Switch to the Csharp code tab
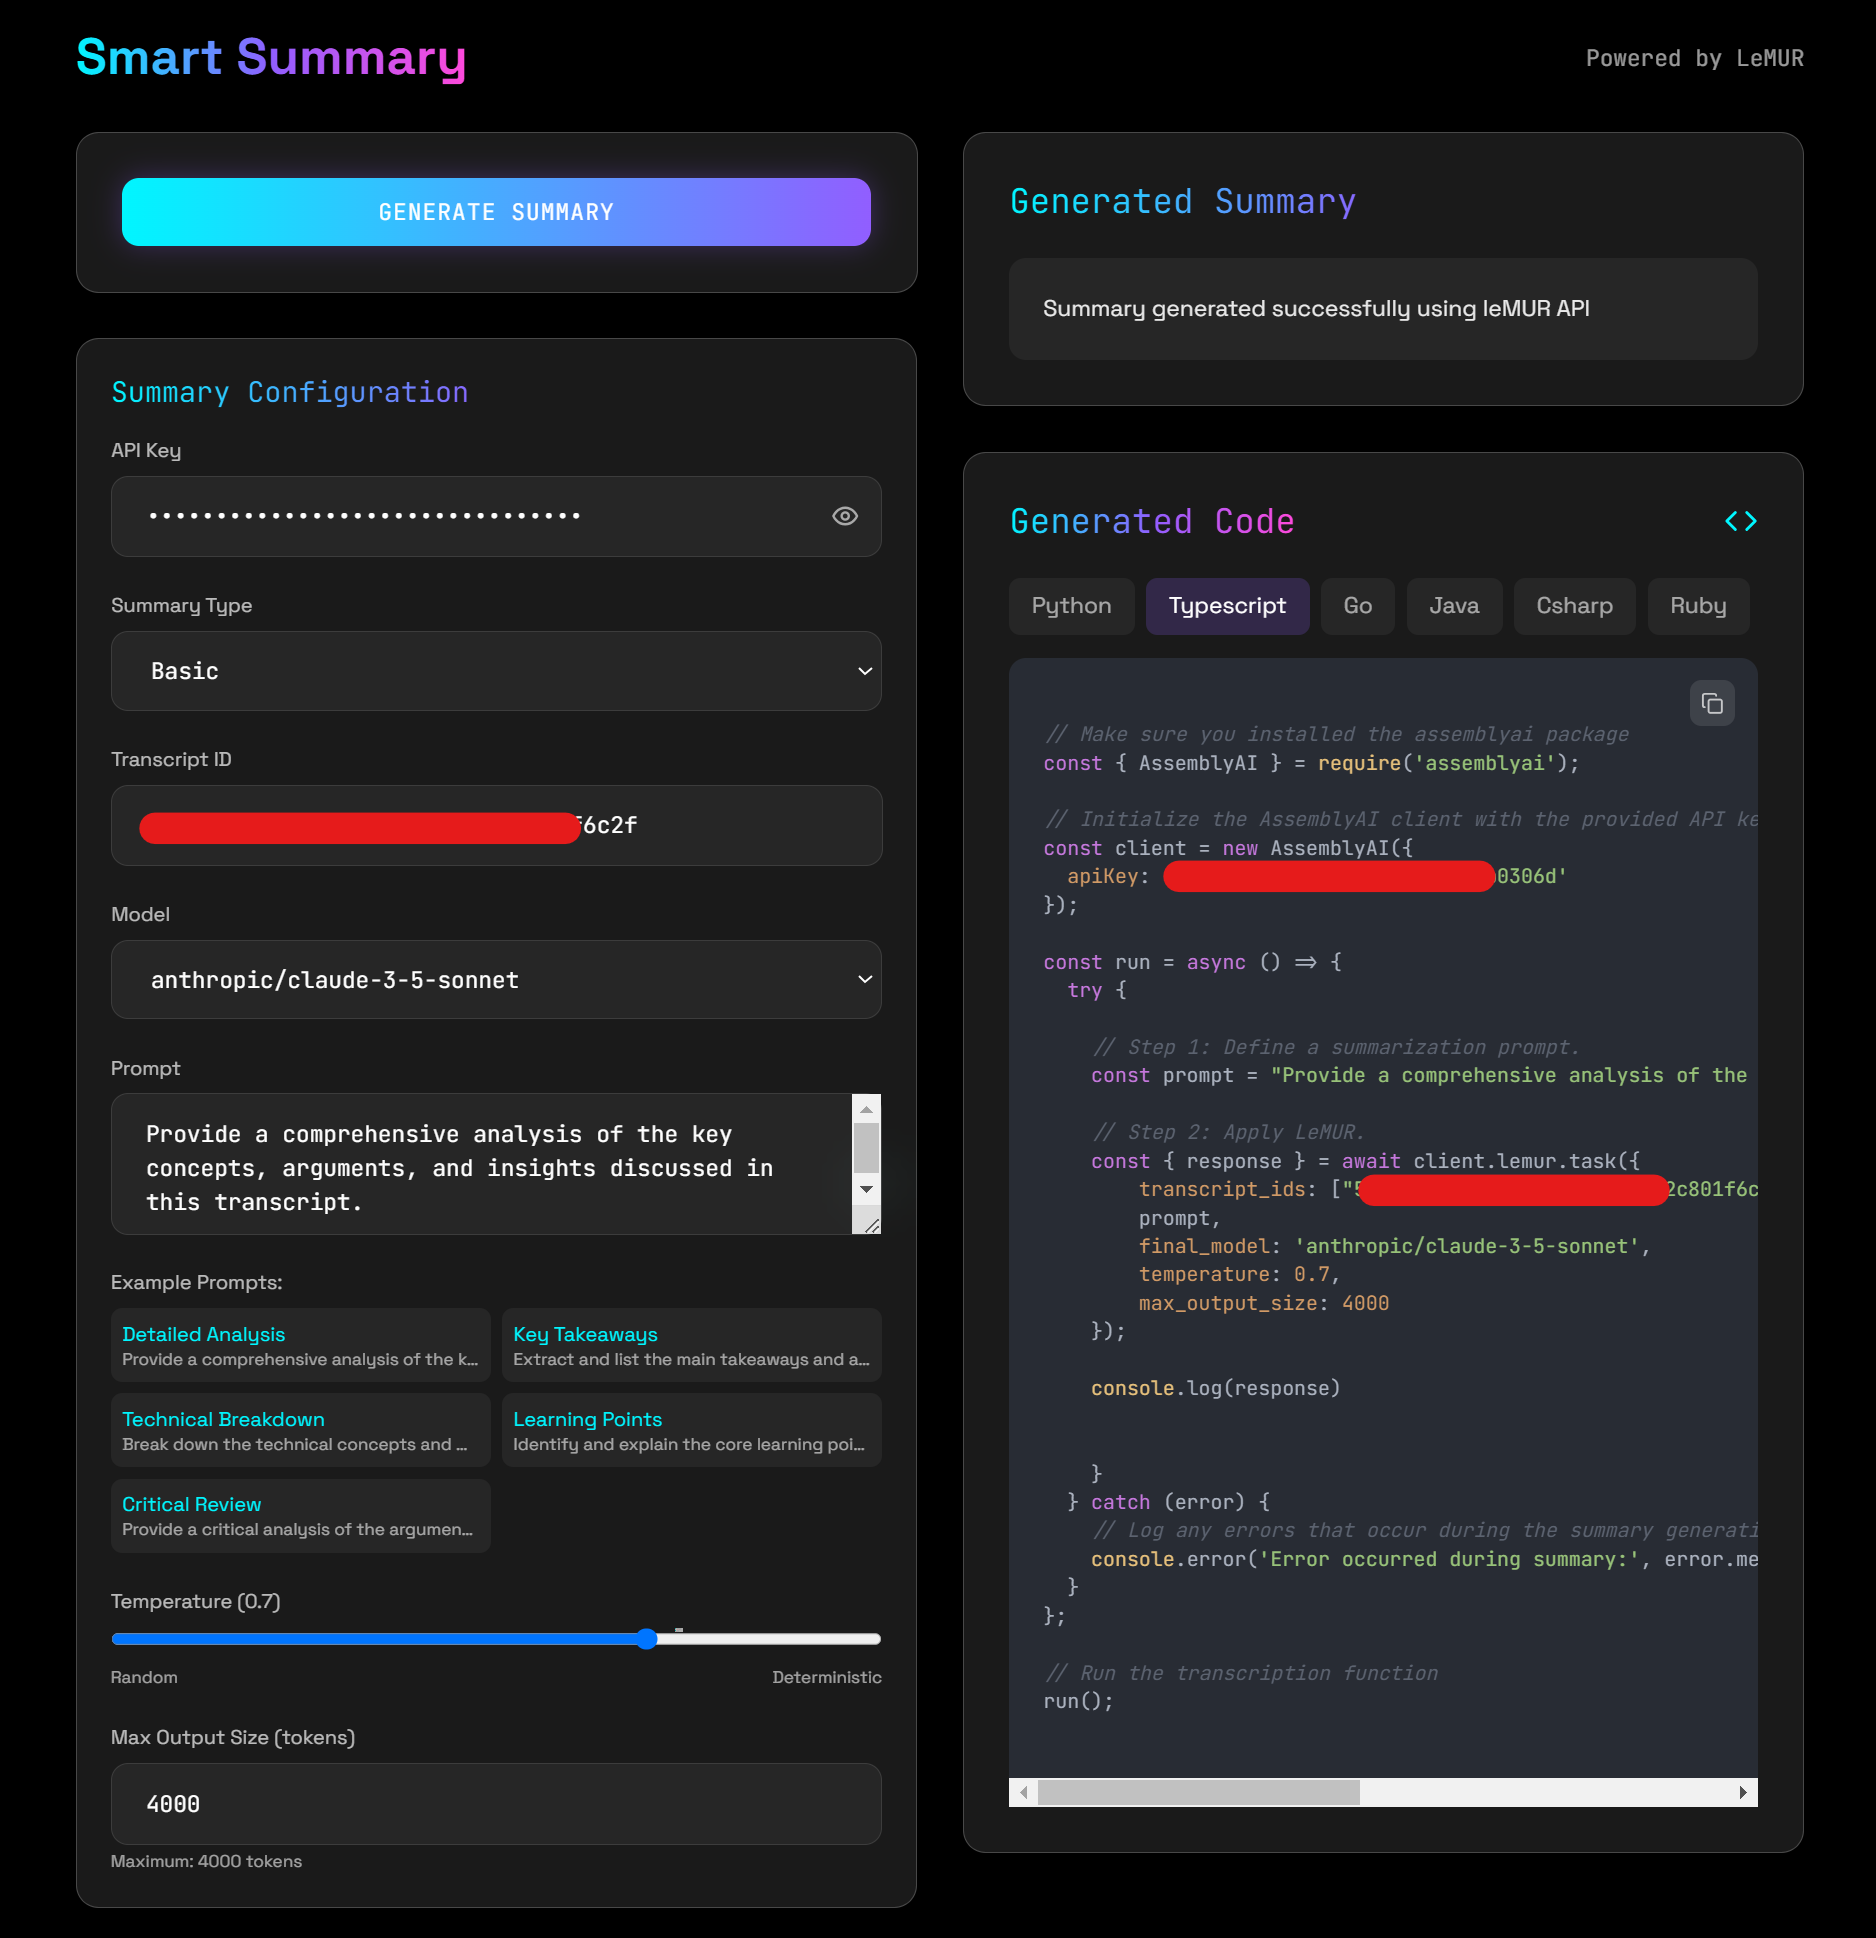Image resolution: width=1876 pixels, height=1938 pixels. [1574, 606]
